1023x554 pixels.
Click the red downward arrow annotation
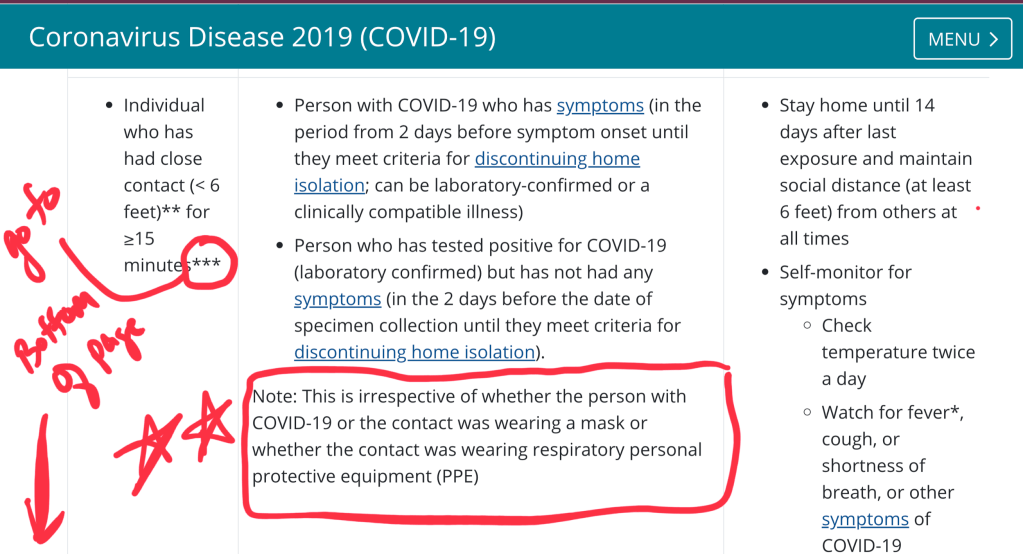coord(41,470)
